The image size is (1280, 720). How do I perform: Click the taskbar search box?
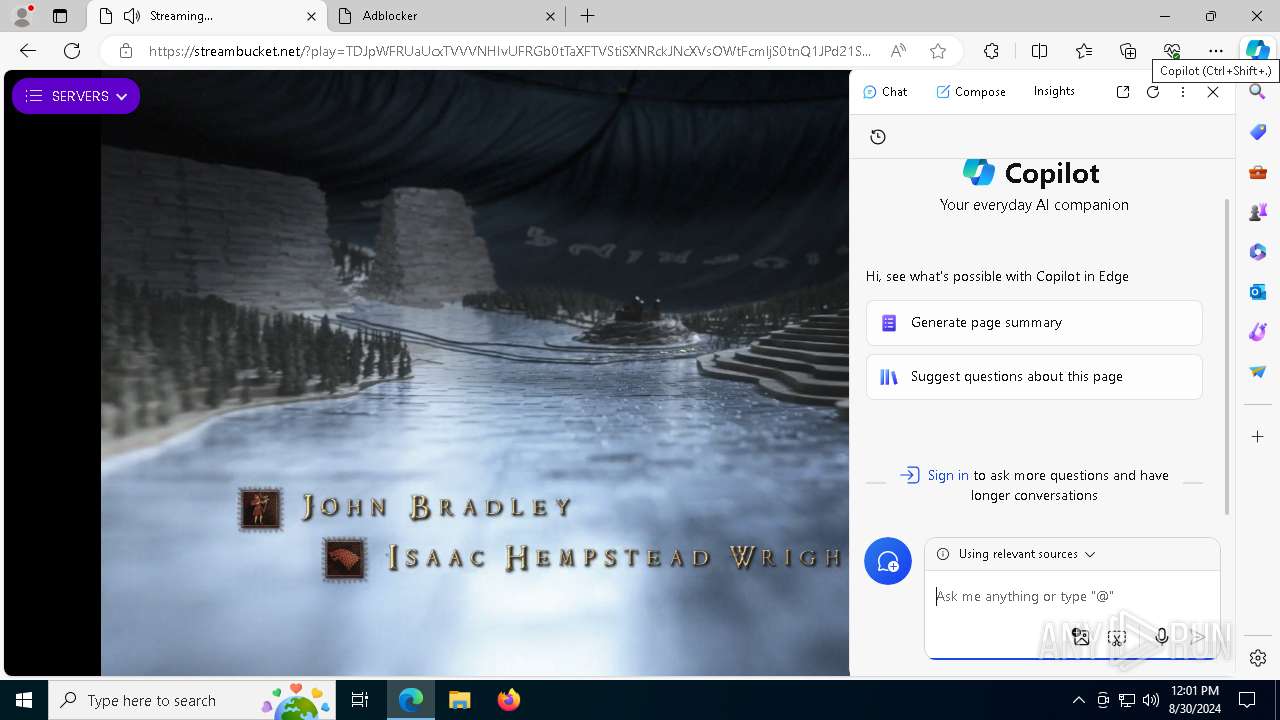(192, 700)
